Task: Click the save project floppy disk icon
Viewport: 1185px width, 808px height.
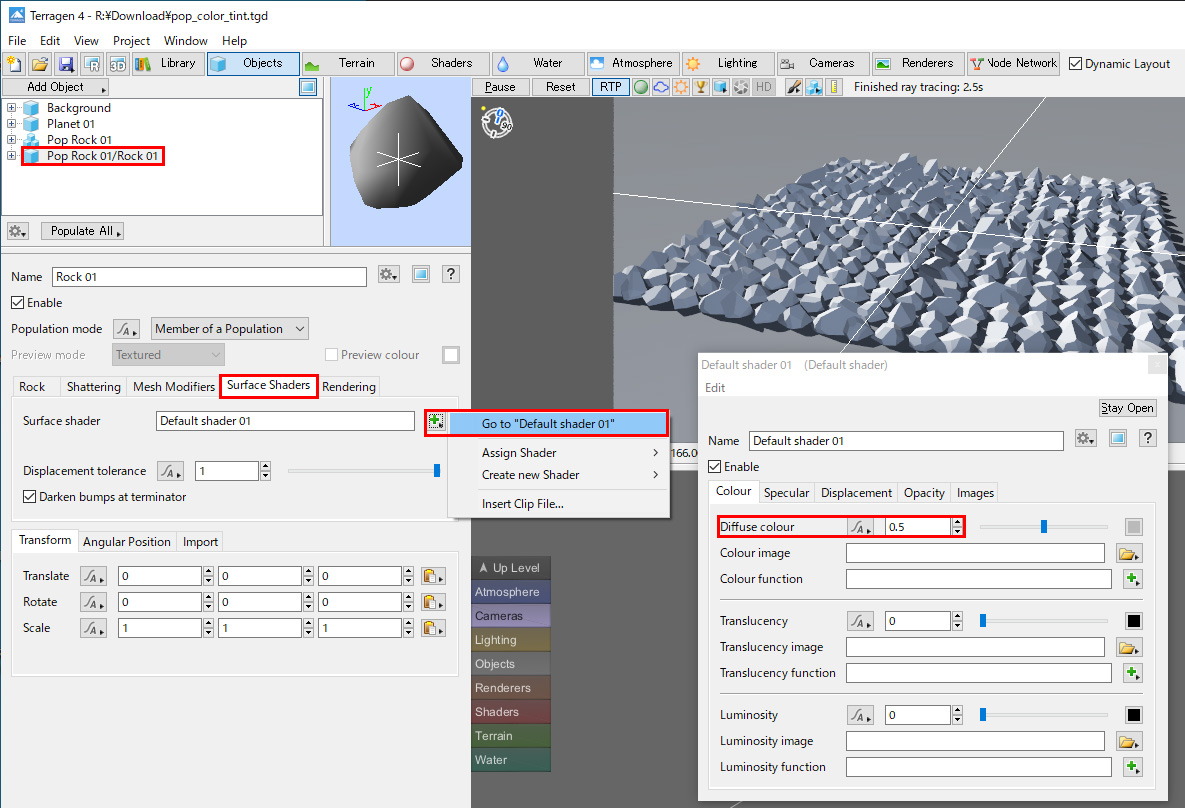Action: tap(66, 64)
